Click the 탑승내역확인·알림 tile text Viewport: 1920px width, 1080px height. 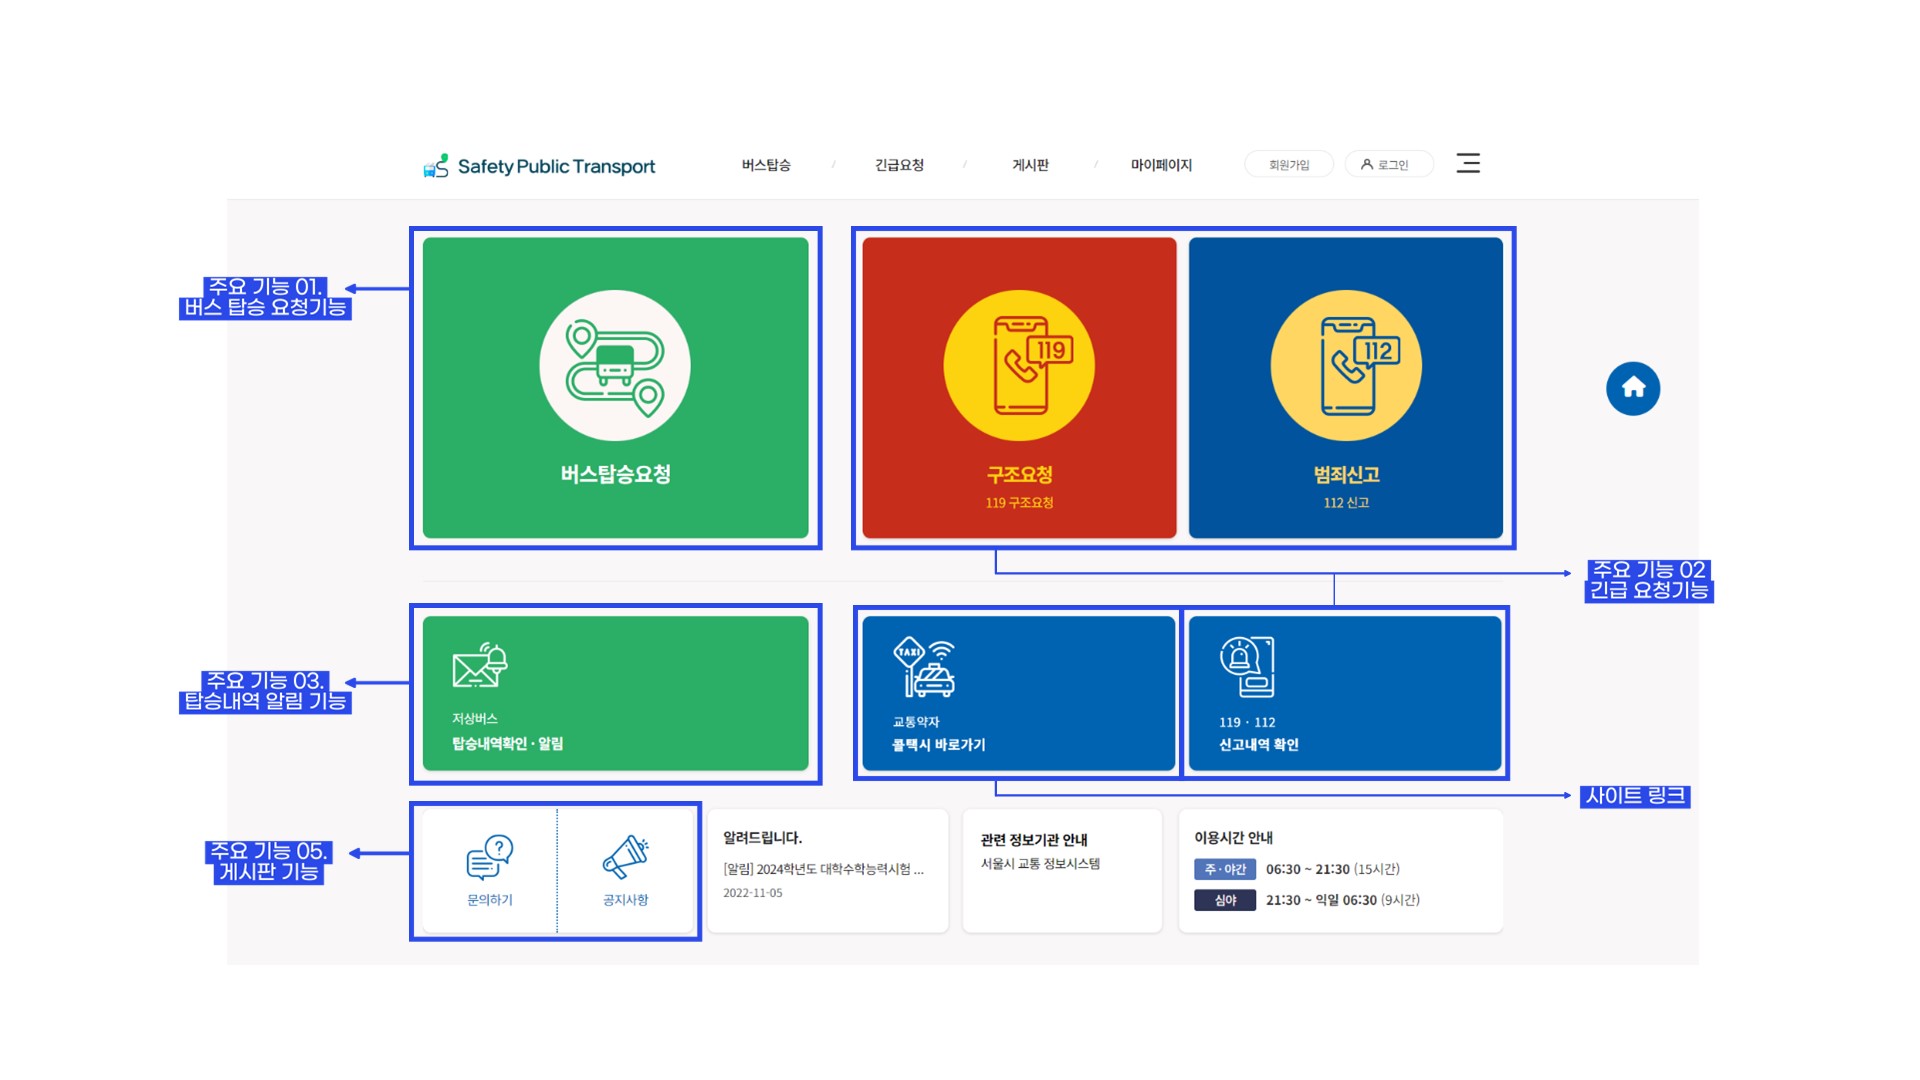click(x=508, y=743)
